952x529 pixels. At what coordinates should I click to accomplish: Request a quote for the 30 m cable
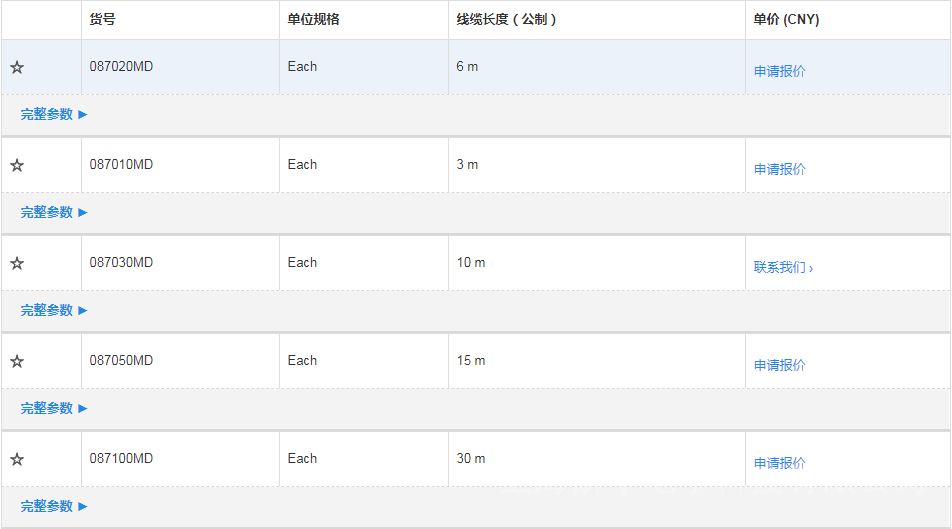(779, 463)
